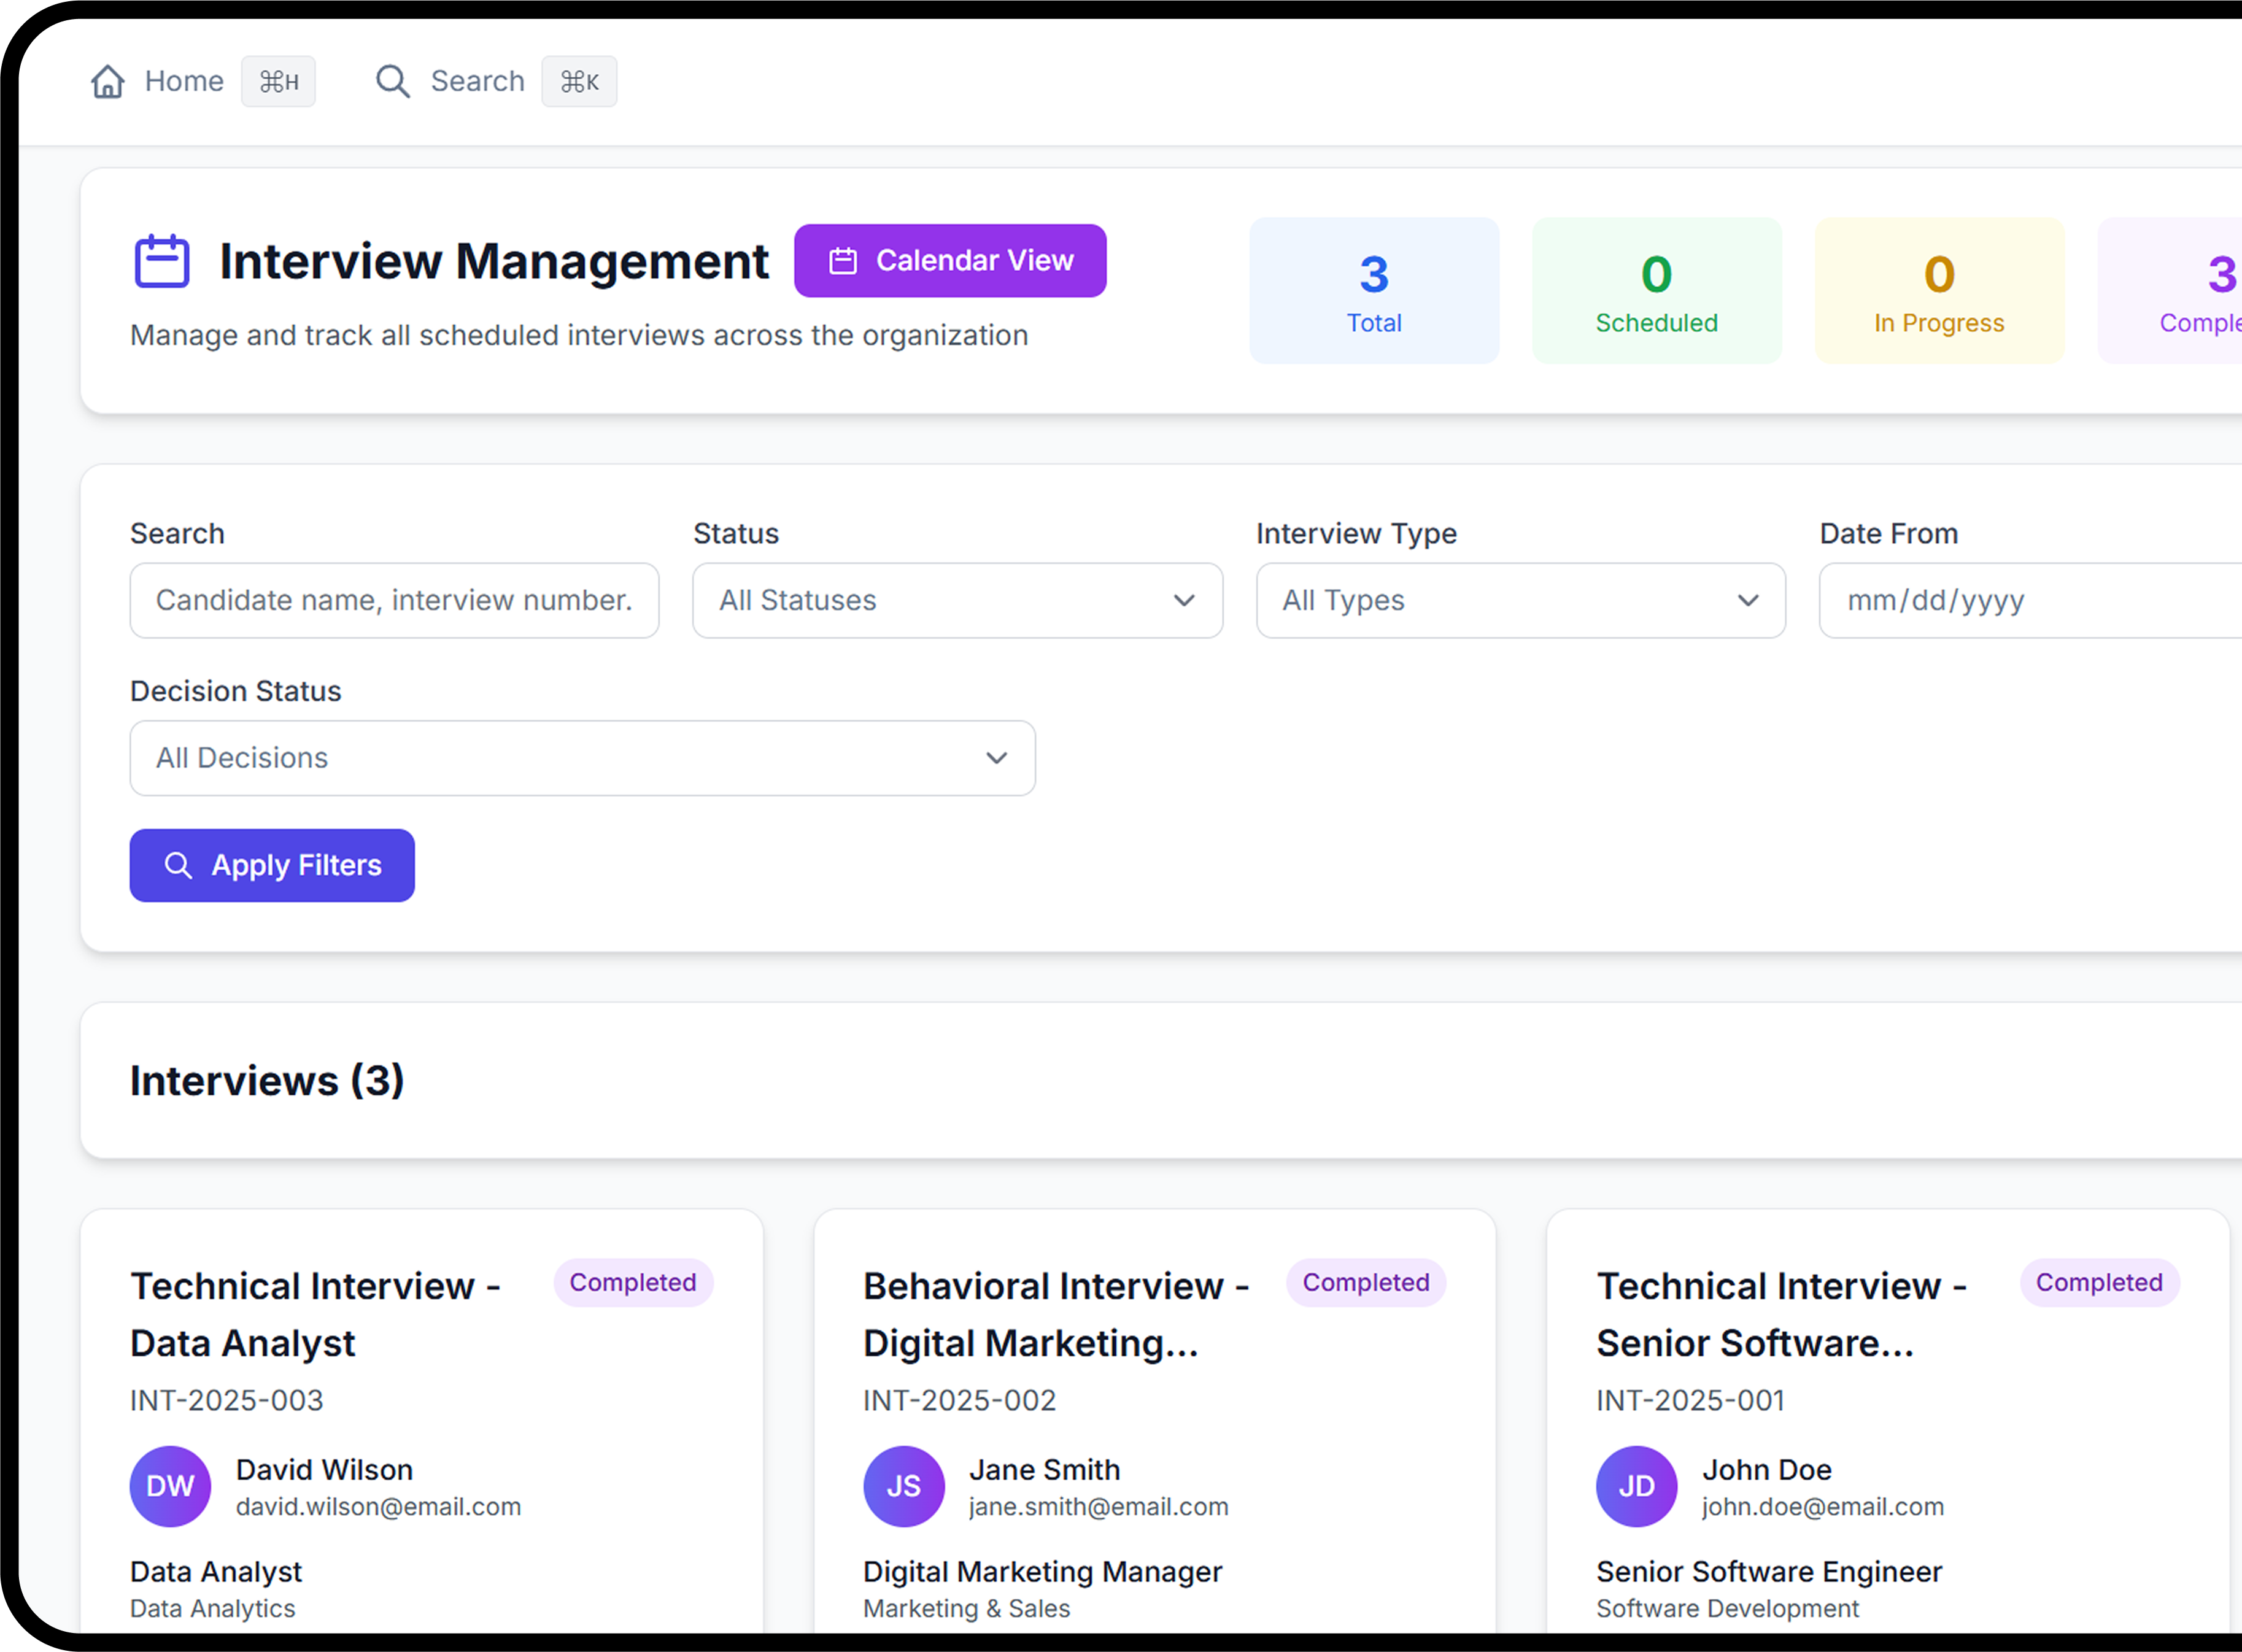Click the search icon in Apply Filters button
Image resolution: width=2242 pixels, height=1652 pixels.
[x=179, y=865]
